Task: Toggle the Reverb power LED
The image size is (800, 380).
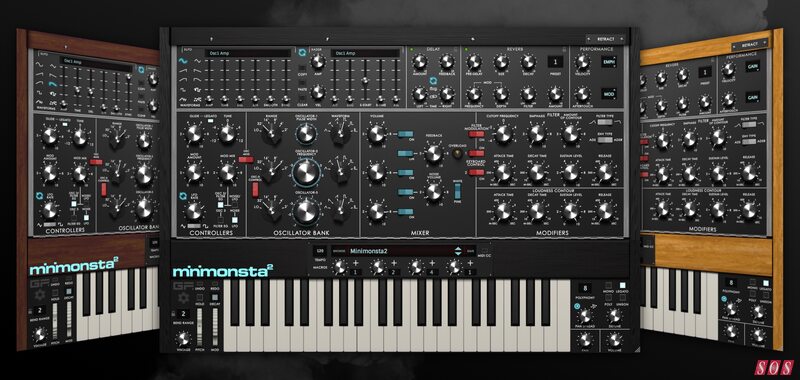Action: pyautogui.click(x=466, y=49)
